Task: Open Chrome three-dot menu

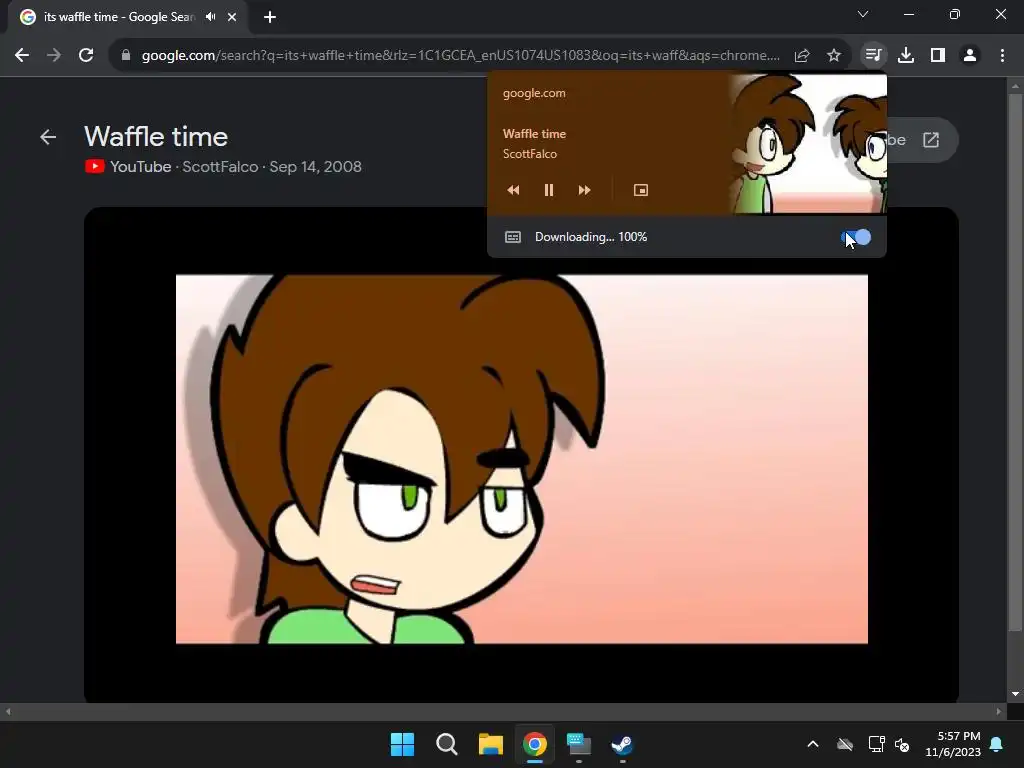Action: pyautogui.click(x=1002, y=56)
